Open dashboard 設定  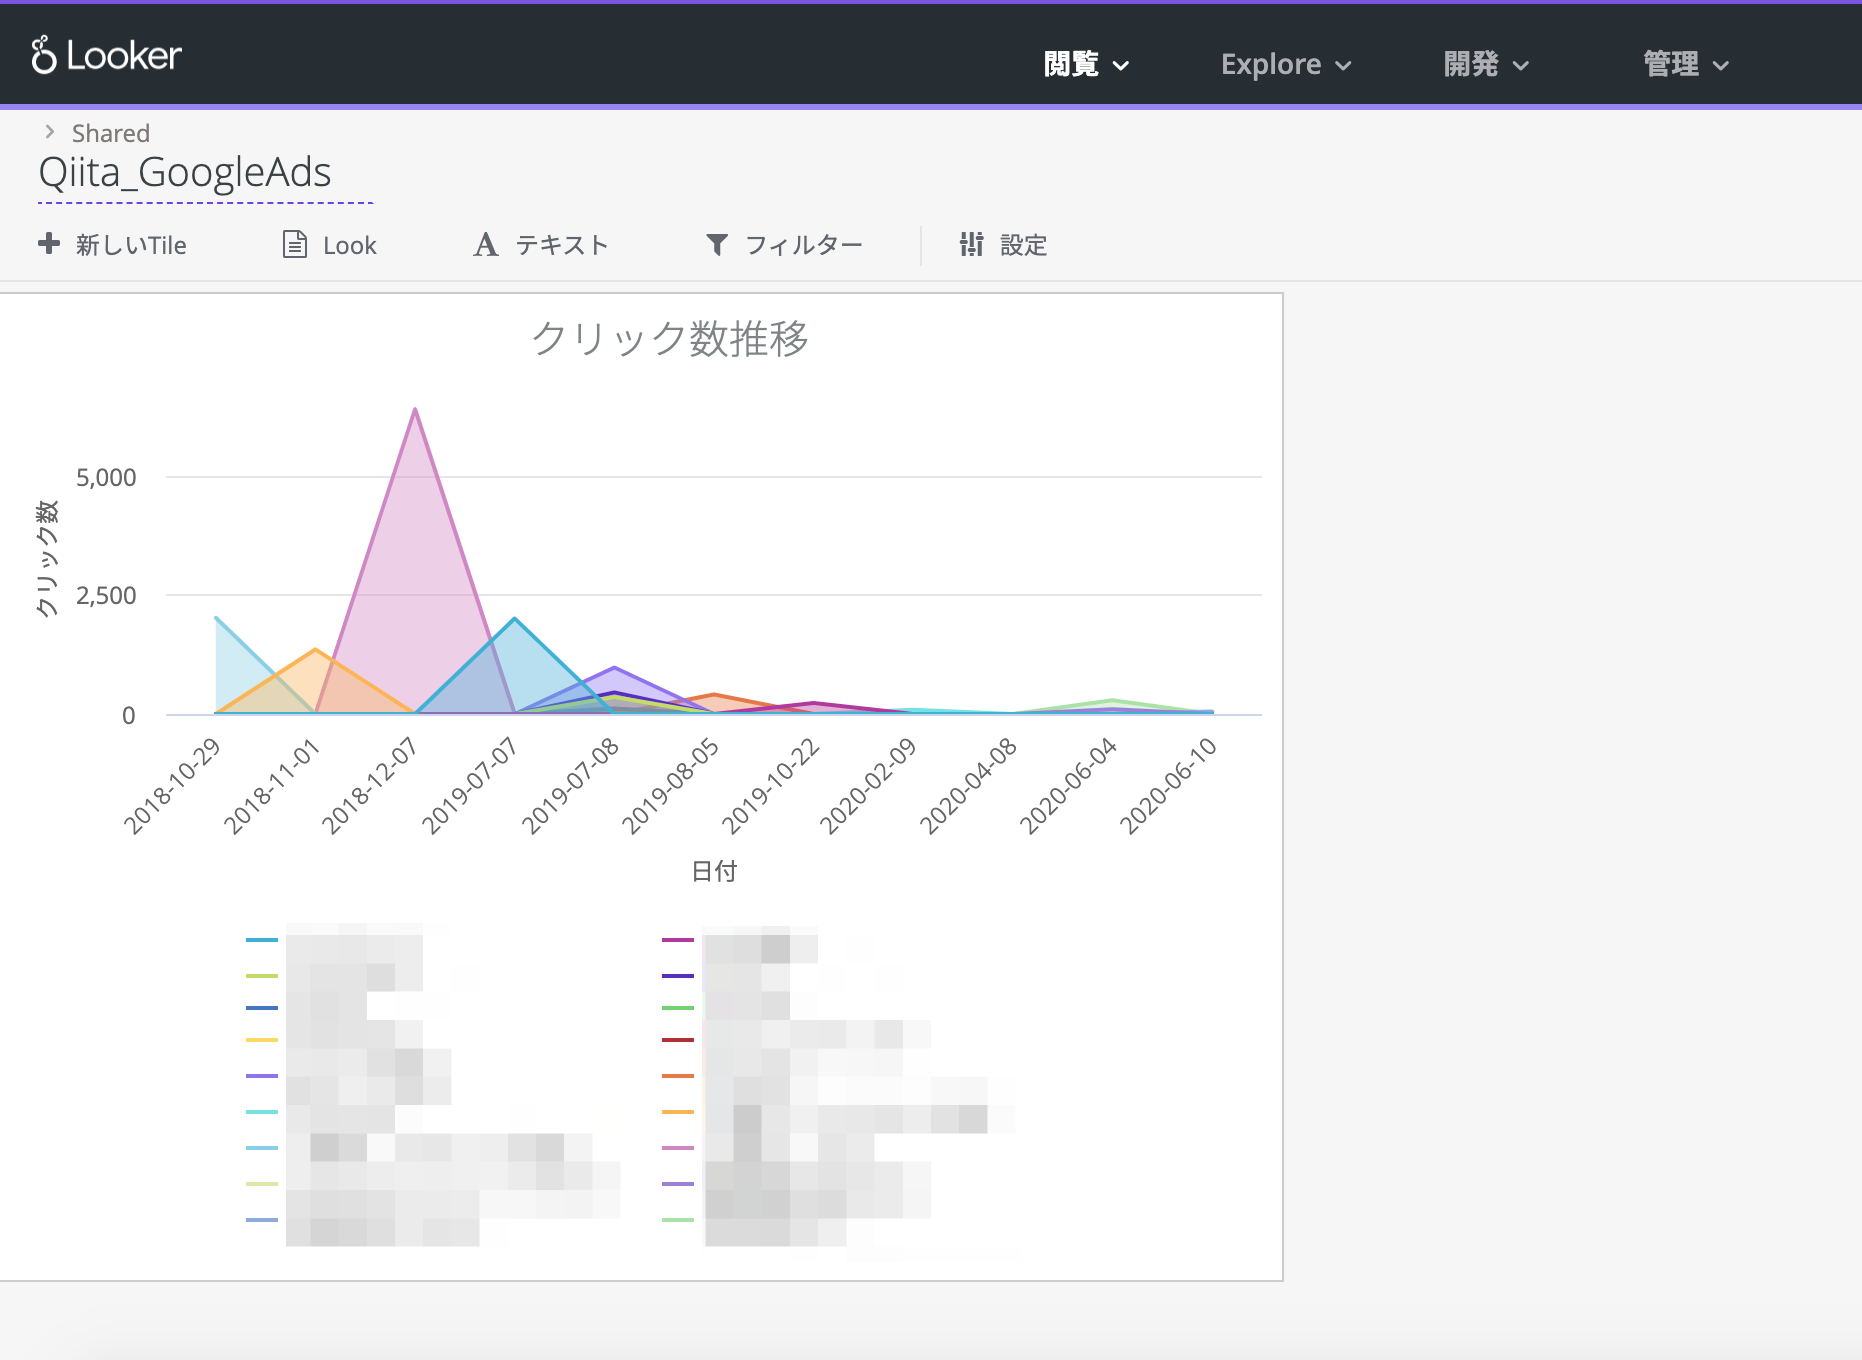tap(1003, 244)
